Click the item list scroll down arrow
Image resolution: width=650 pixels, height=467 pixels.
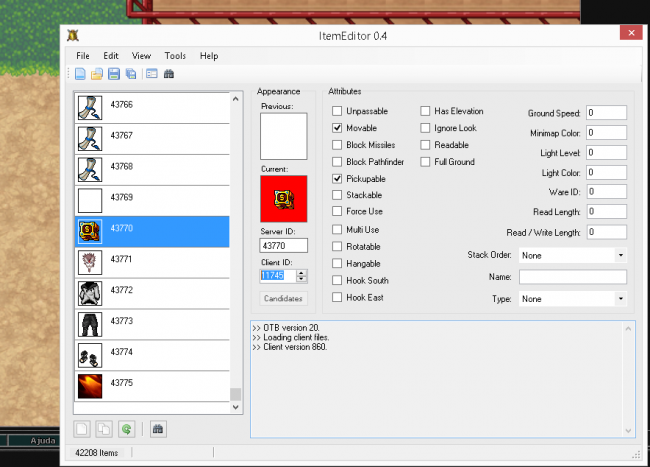click(235, 407)
